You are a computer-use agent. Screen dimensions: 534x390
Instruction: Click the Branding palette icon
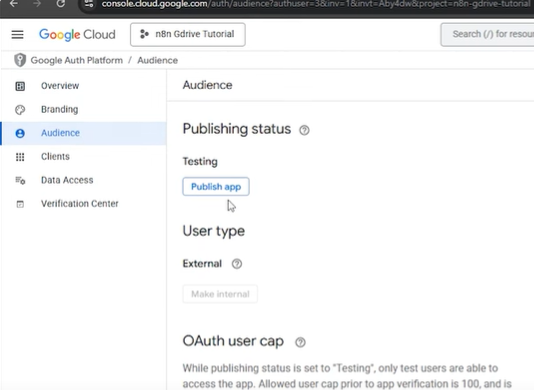pyautogui.click(x=20, y=110)
